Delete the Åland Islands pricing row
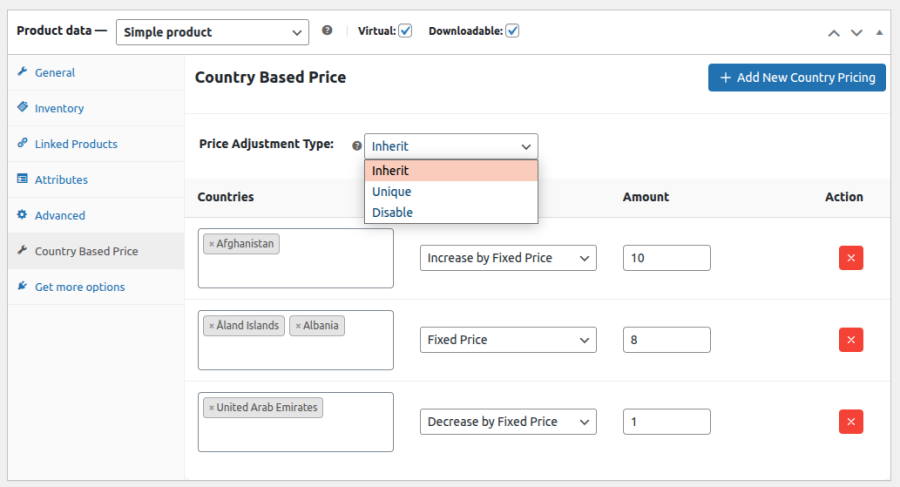This screenshot has height=487, width=900. [851, 340]
